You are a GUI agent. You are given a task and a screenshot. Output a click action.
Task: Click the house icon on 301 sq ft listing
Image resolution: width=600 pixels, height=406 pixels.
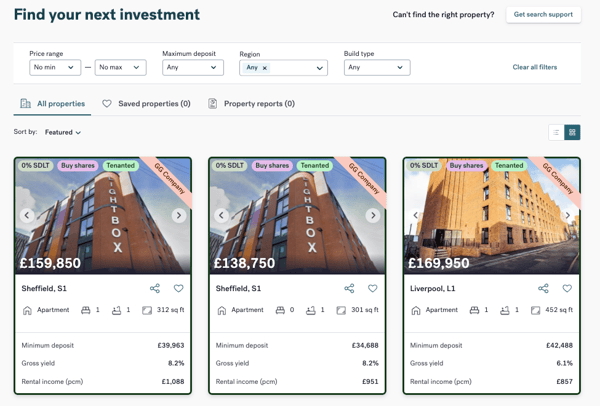click(x=222, y=310)
